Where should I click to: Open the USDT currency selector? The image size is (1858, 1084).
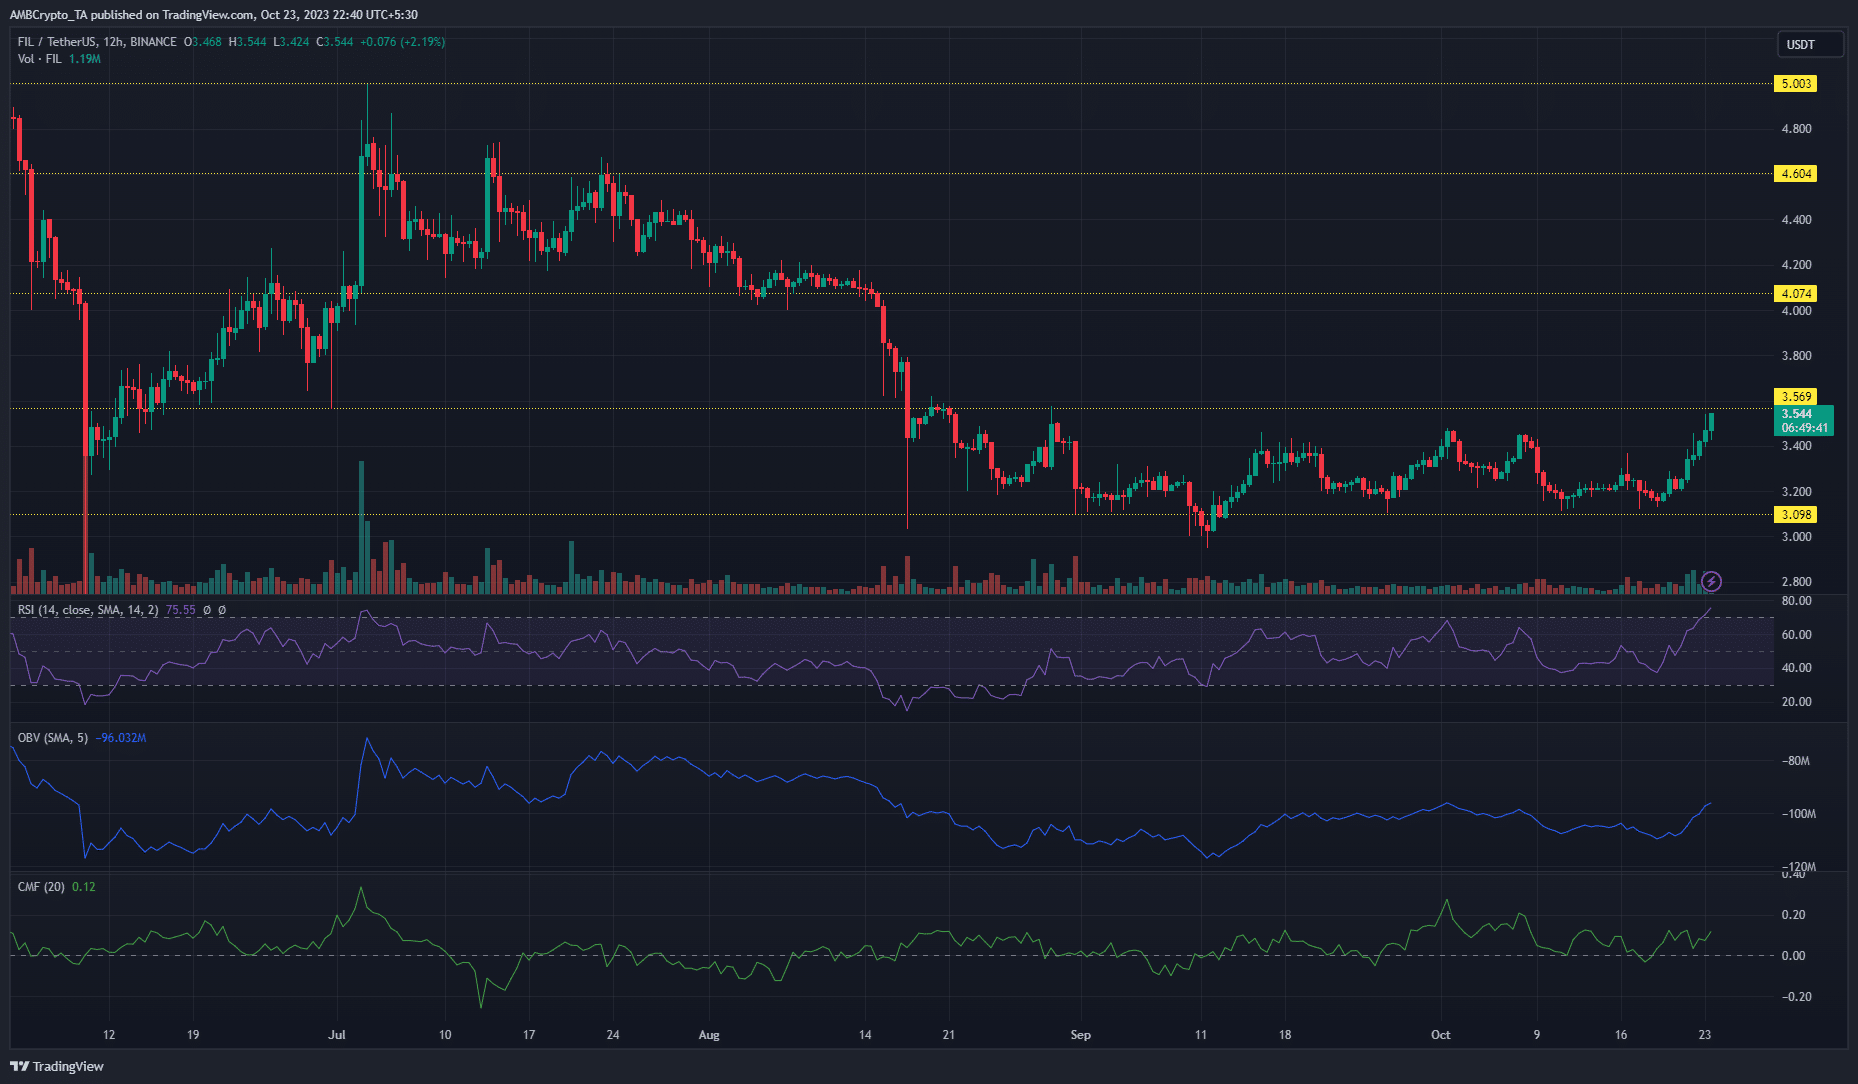click(x=1801, y=45)
